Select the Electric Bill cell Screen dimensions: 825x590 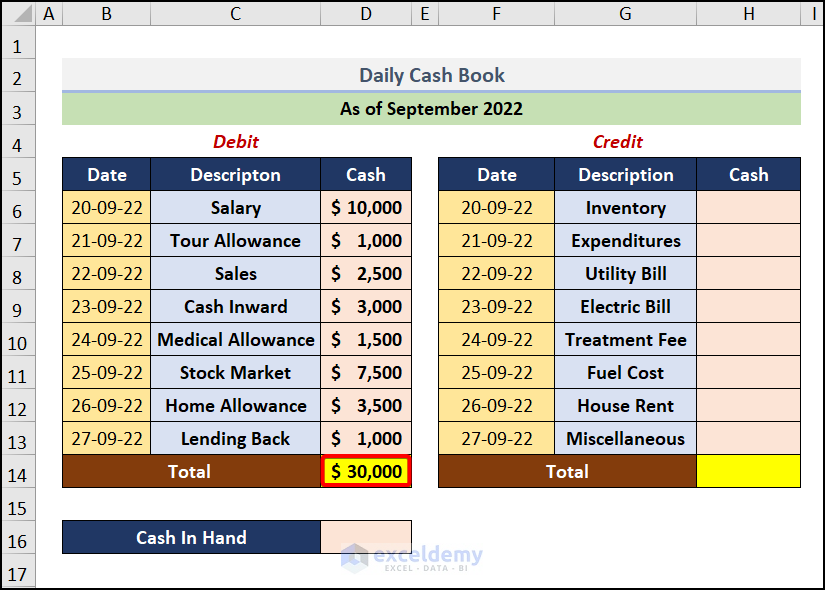(x=626, y=306)
